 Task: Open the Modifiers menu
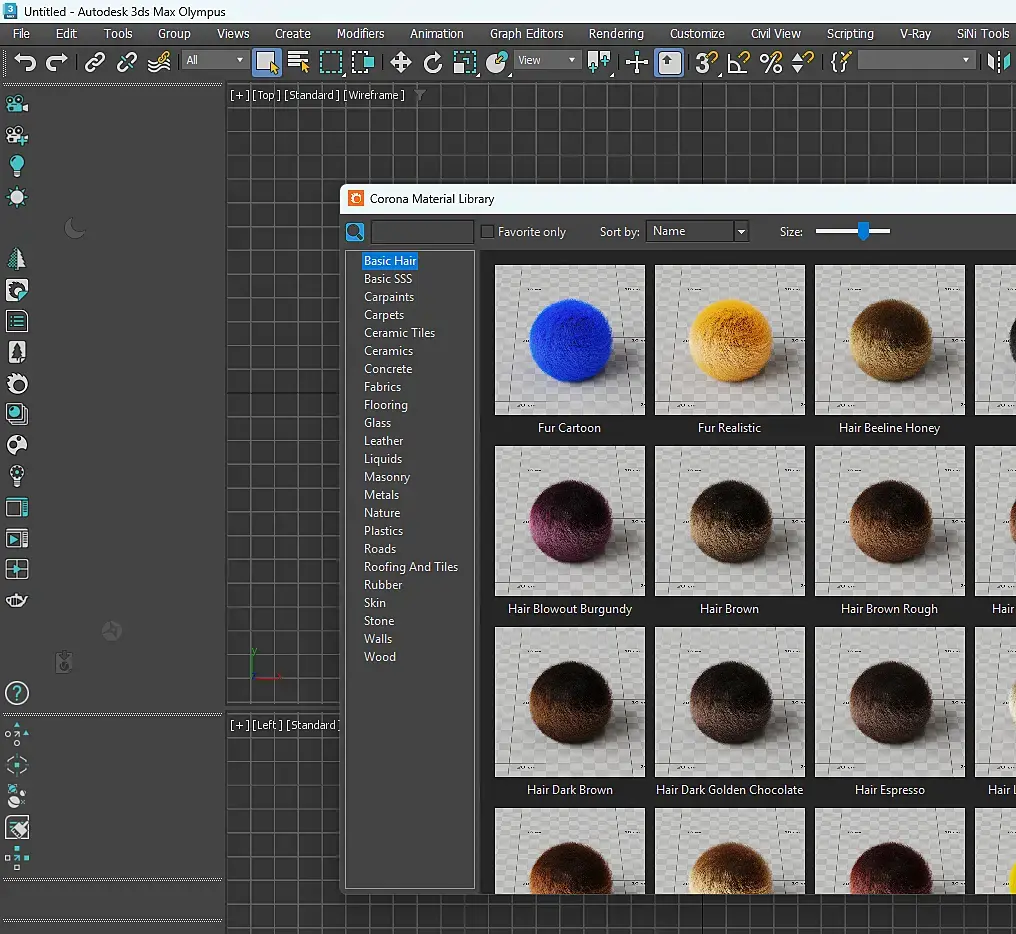click(x=360, y=33)
